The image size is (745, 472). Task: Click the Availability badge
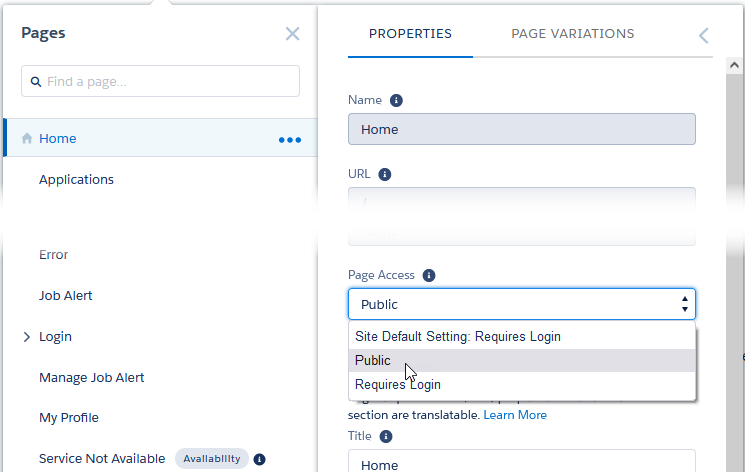coord(211,459)
